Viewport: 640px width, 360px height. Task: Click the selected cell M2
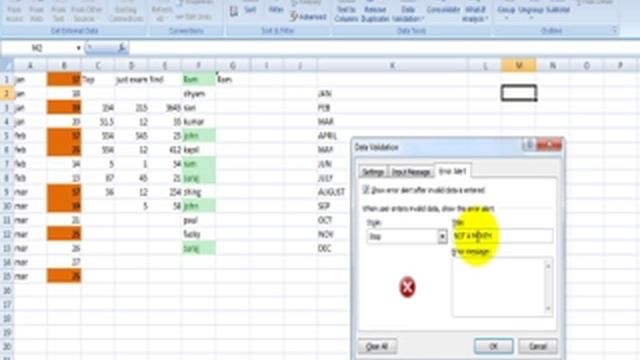[x=519, y=93]
